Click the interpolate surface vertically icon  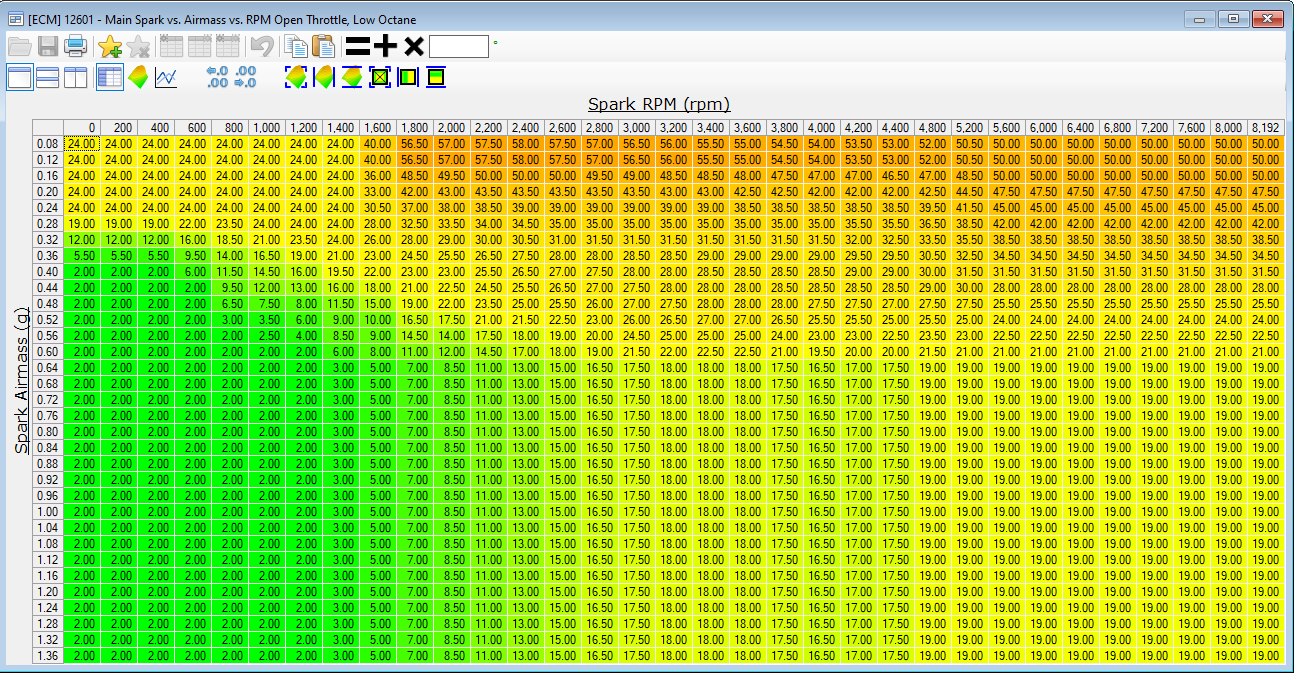pos(351,77)
